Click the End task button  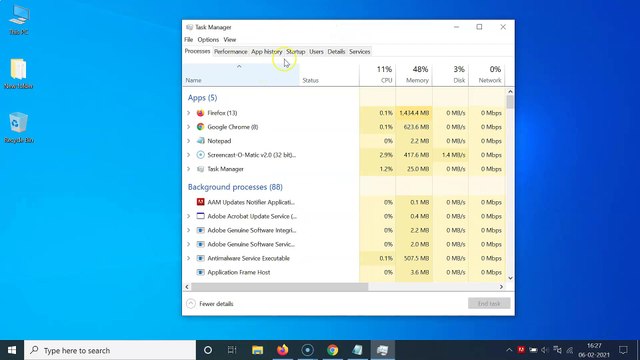489,304
